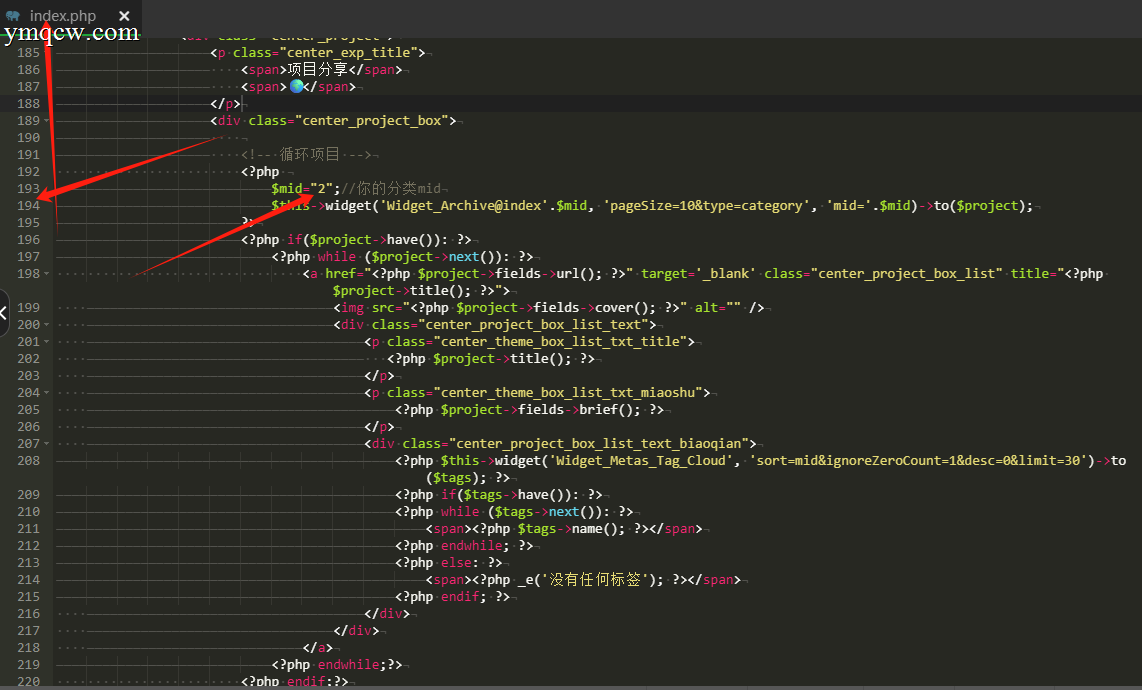The image size is (1142, 690).
Task: Click the Widget_Archive@index string on line 194
Action: point(463,205)
